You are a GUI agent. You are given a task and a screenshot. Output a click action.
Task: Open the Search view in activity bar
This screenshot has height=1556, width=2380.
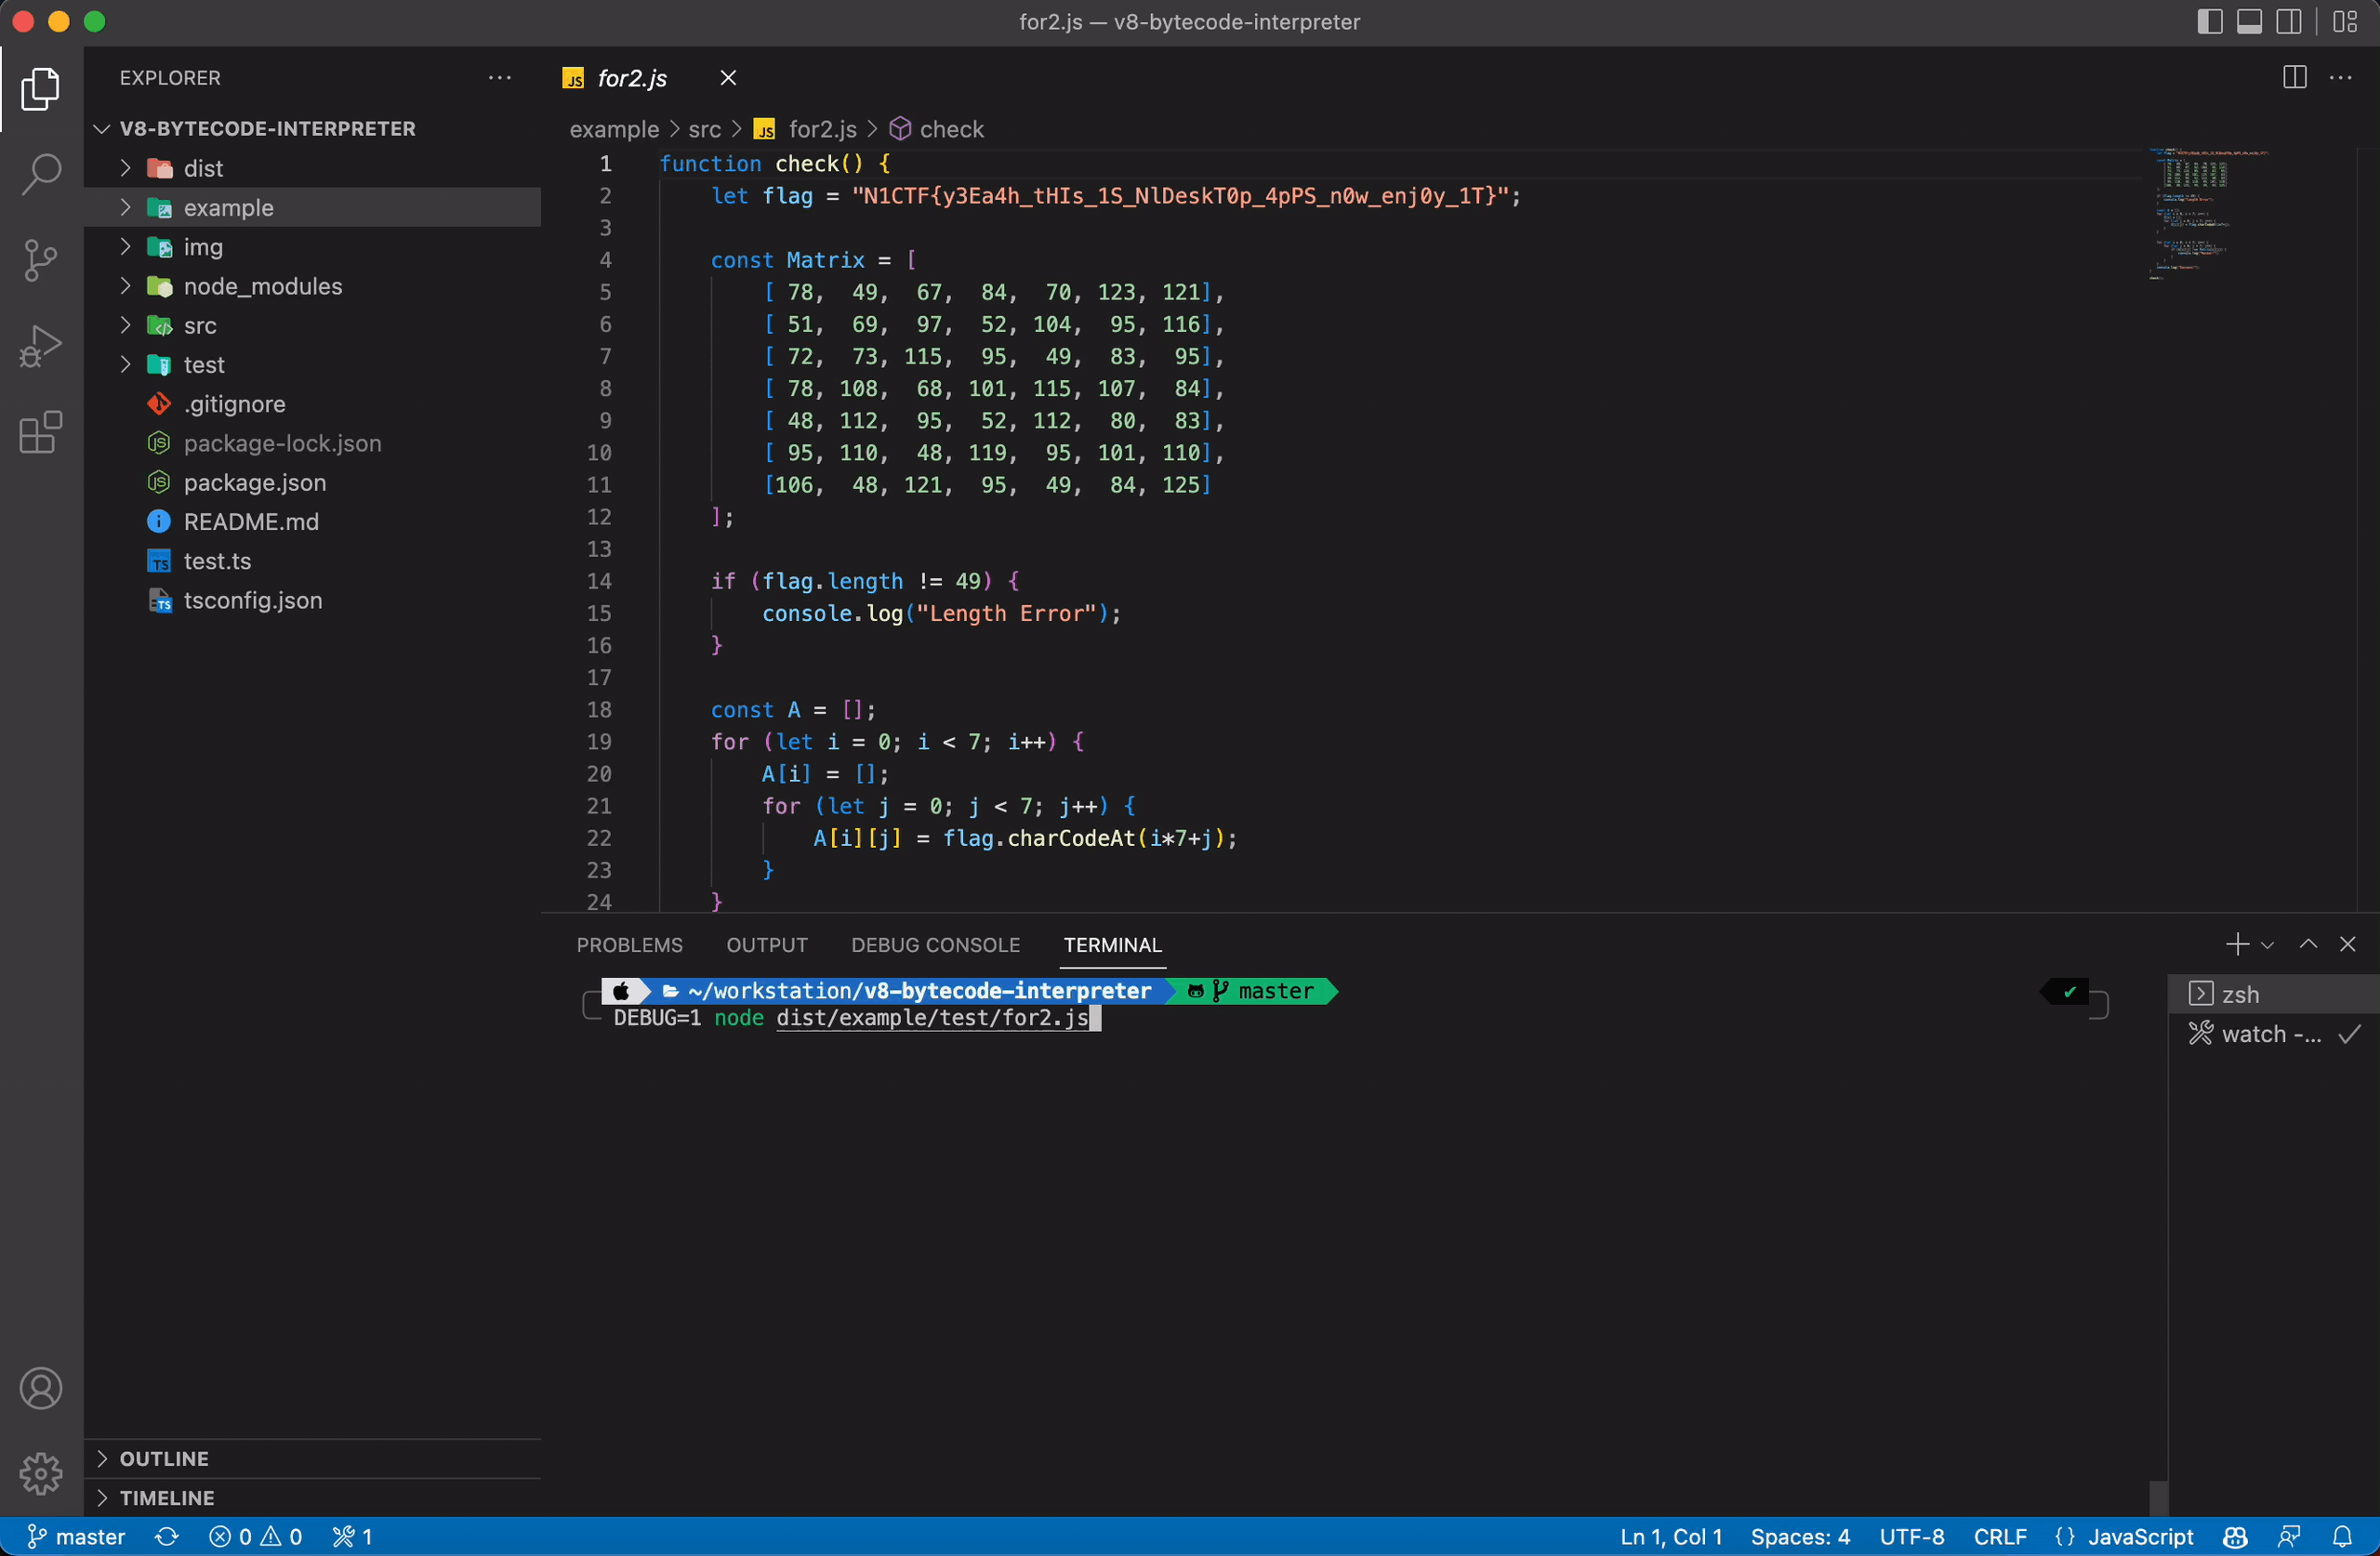pos(41,174)
